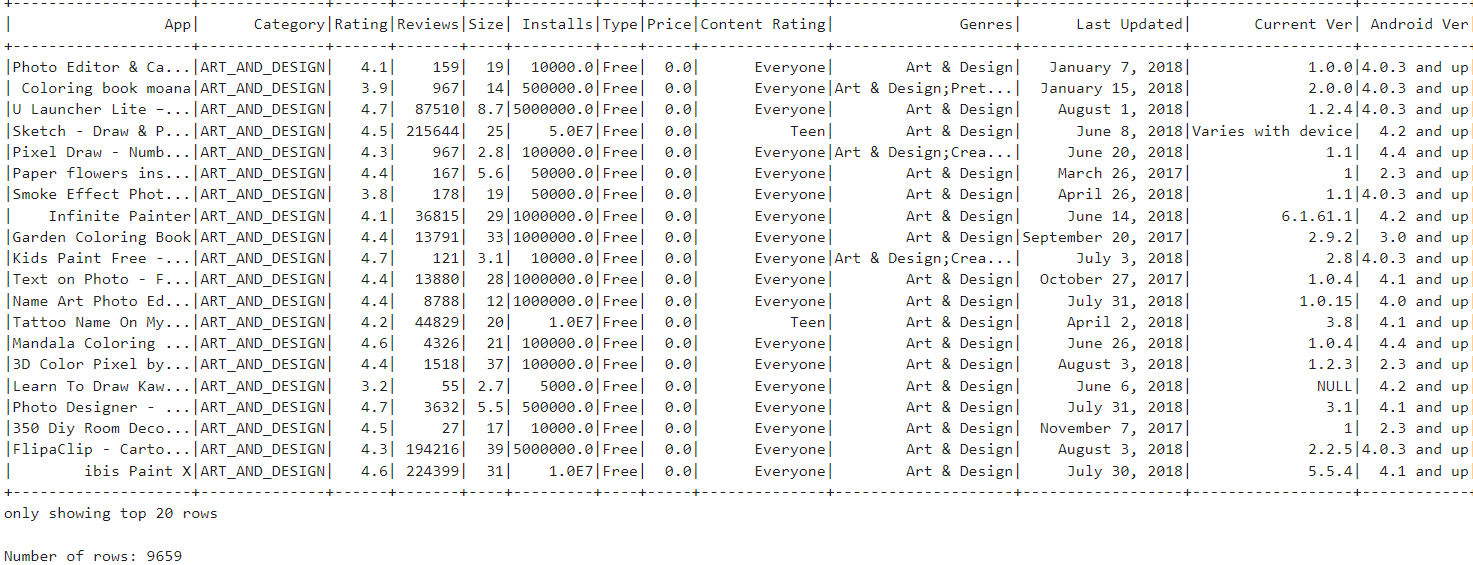
Task: Click the "6.1.61.1" version value
Action: 1317,217
